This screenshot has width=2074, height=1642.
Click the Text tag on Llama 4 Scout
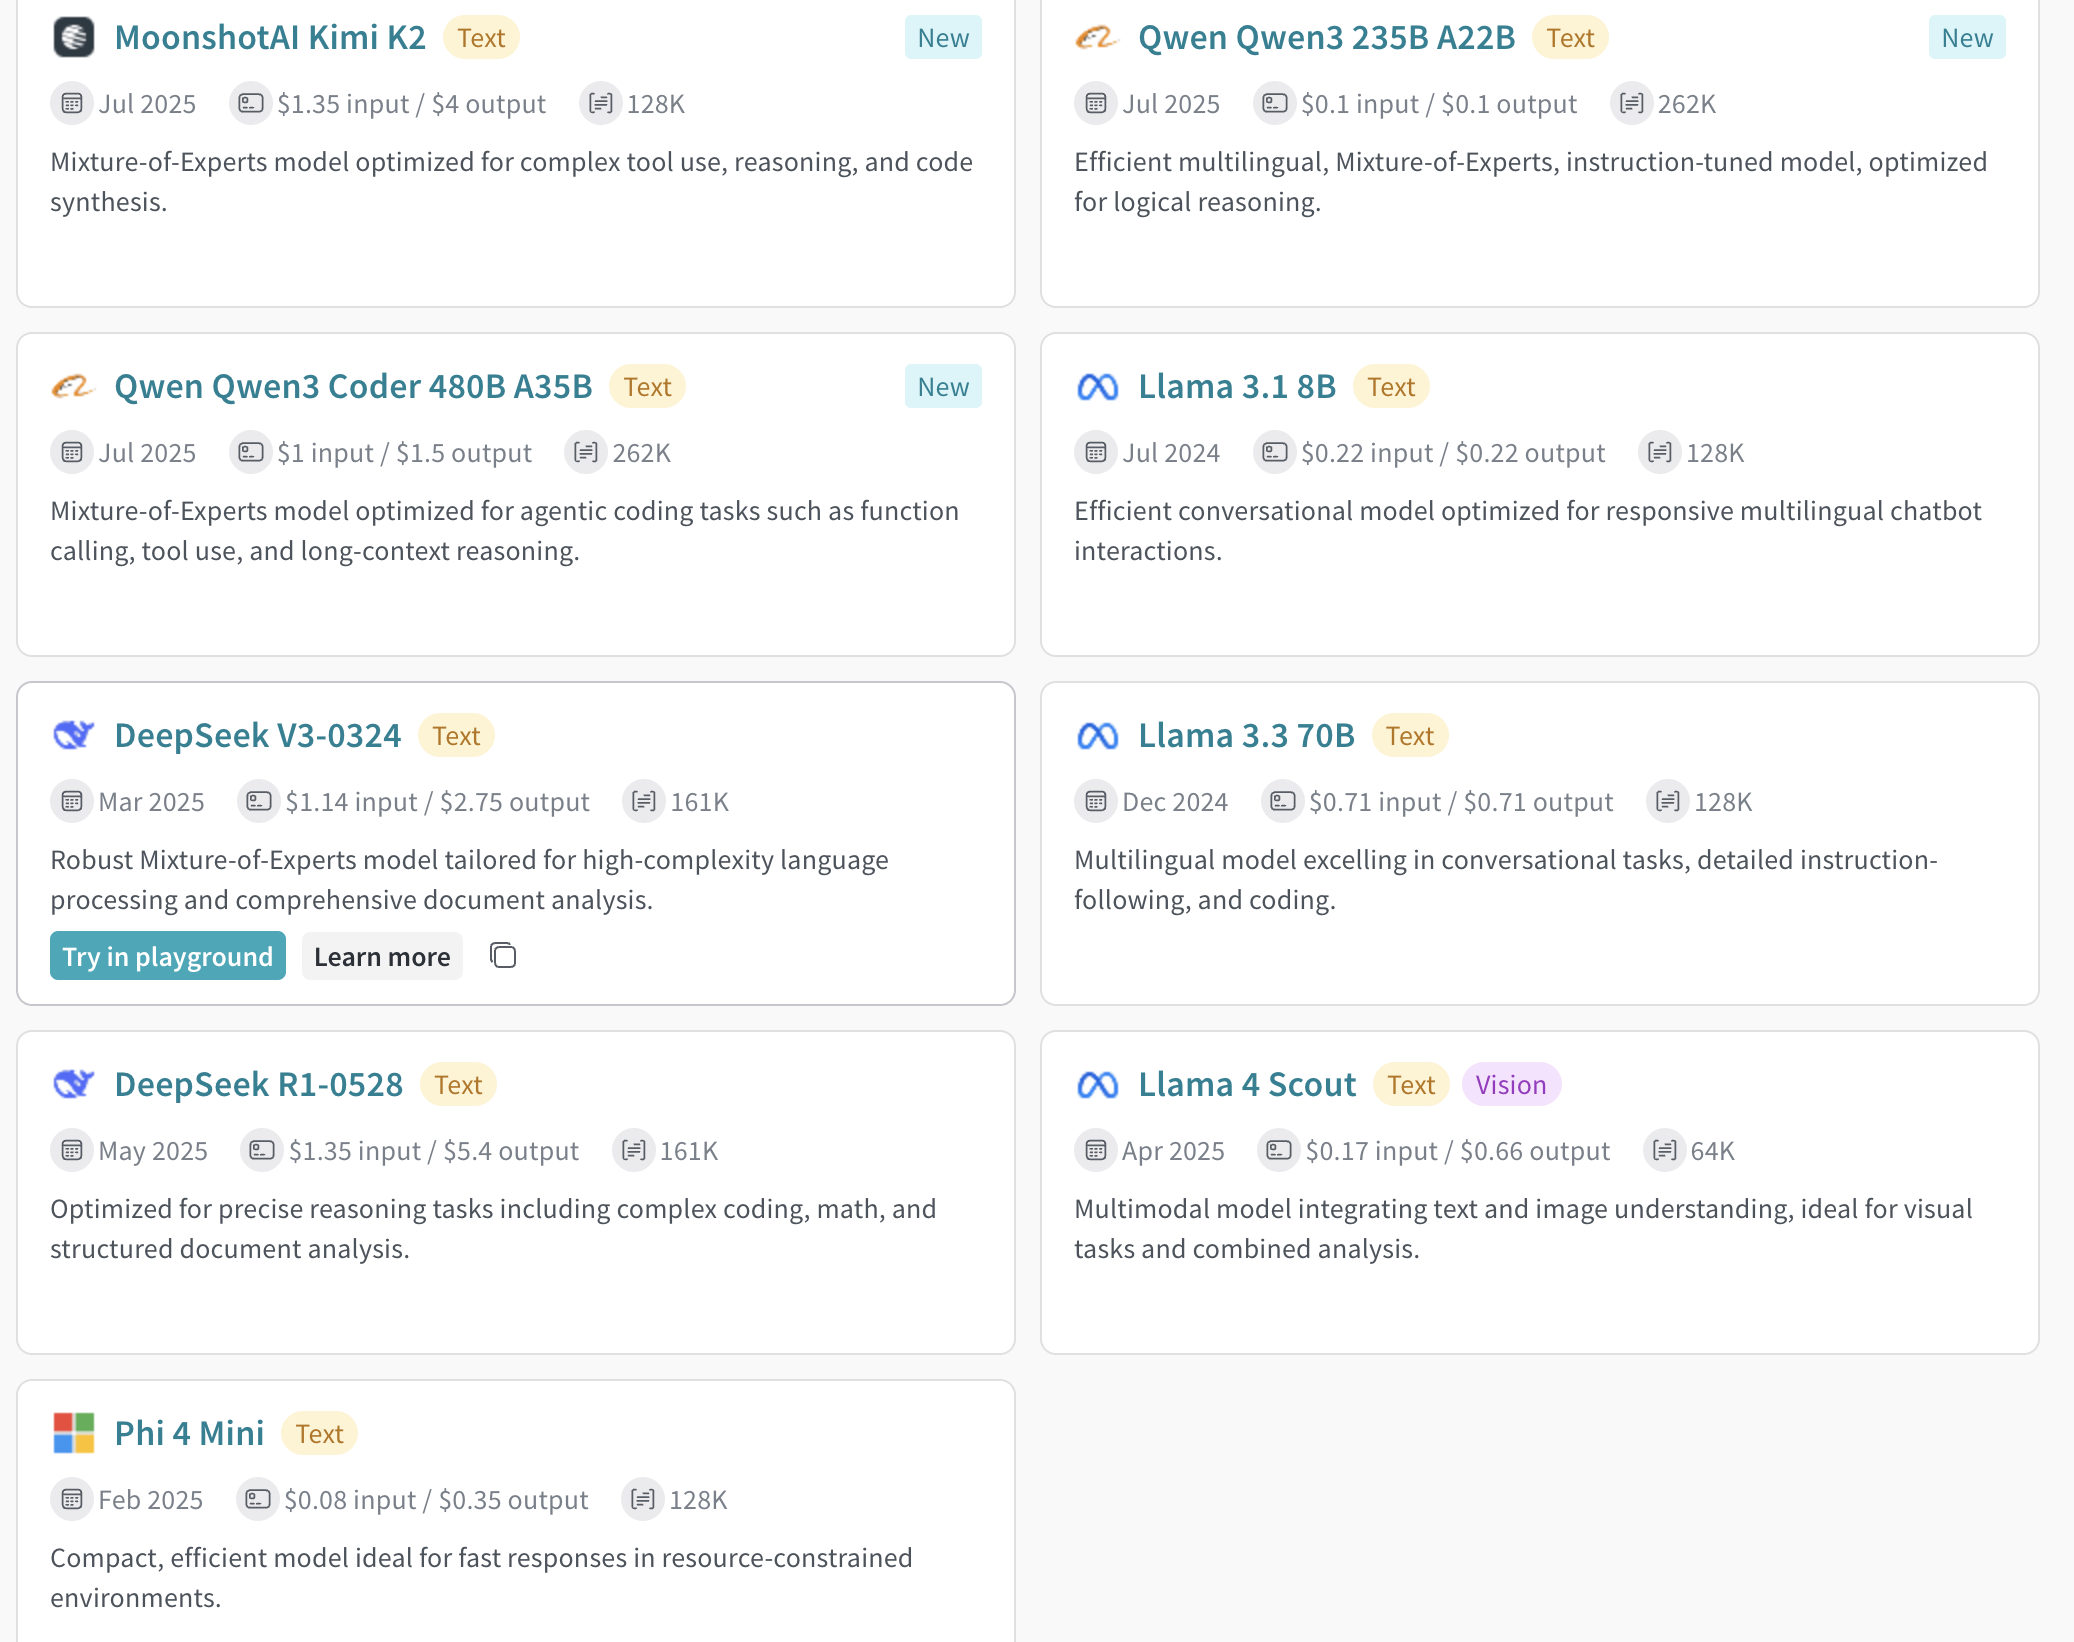(1411, 1085)
